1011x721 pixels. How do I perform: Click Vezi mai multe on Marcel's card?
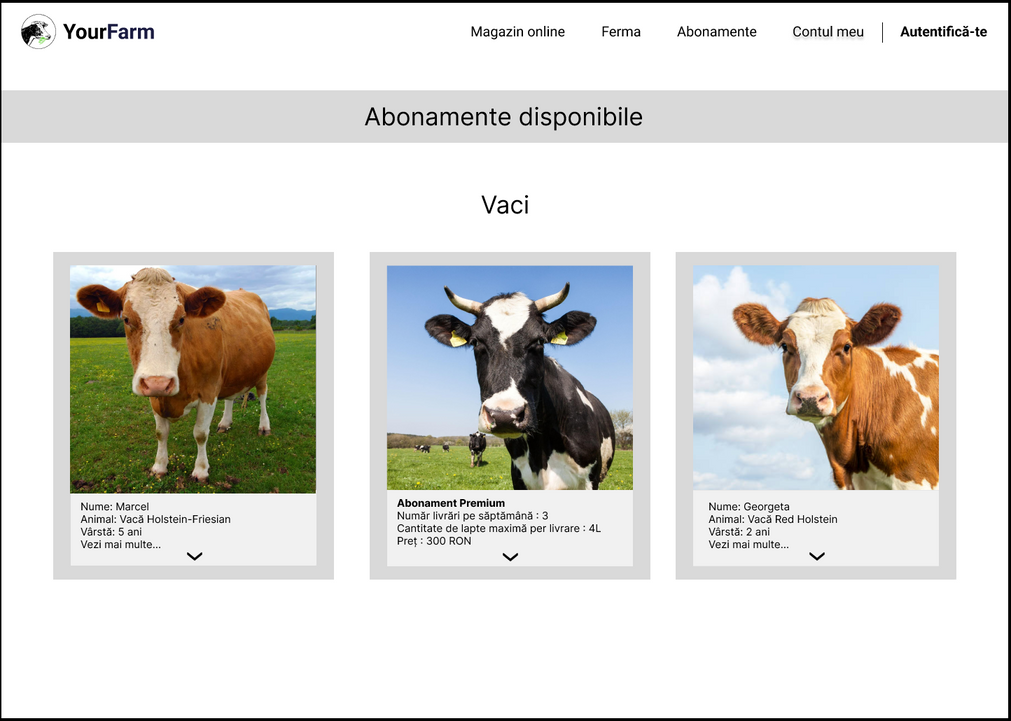(x=121, y=544)
